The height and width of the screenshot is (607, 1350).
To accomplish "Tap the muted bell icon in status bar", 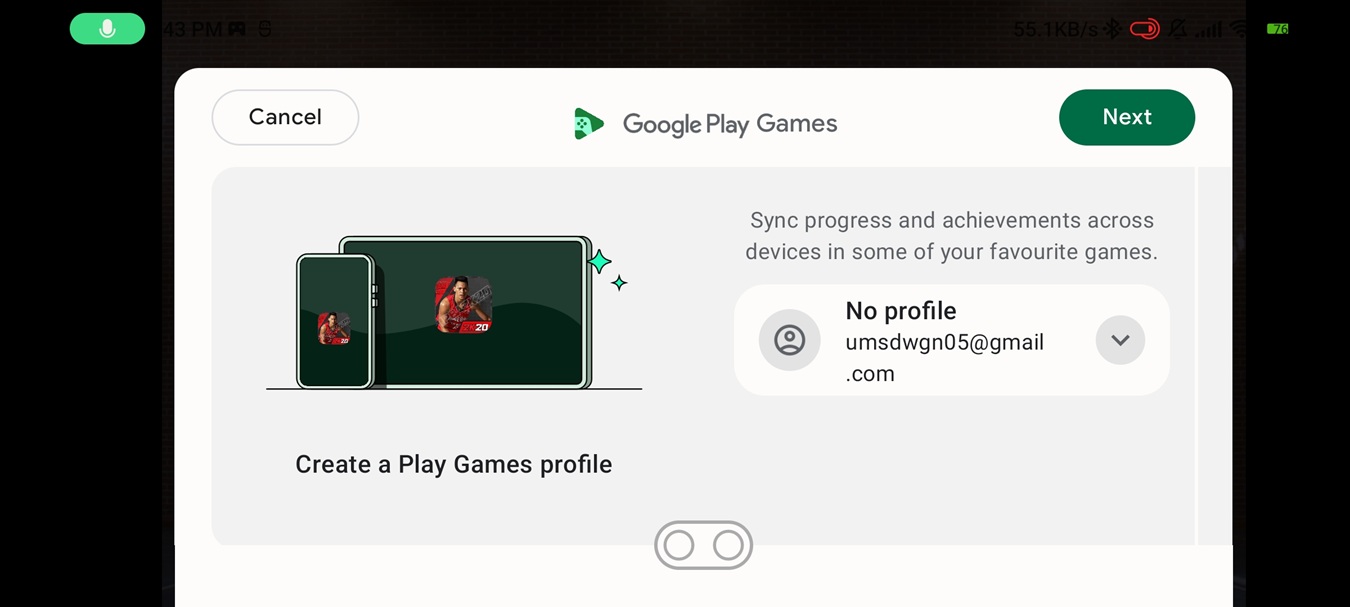I will [x=1178, y=29].
